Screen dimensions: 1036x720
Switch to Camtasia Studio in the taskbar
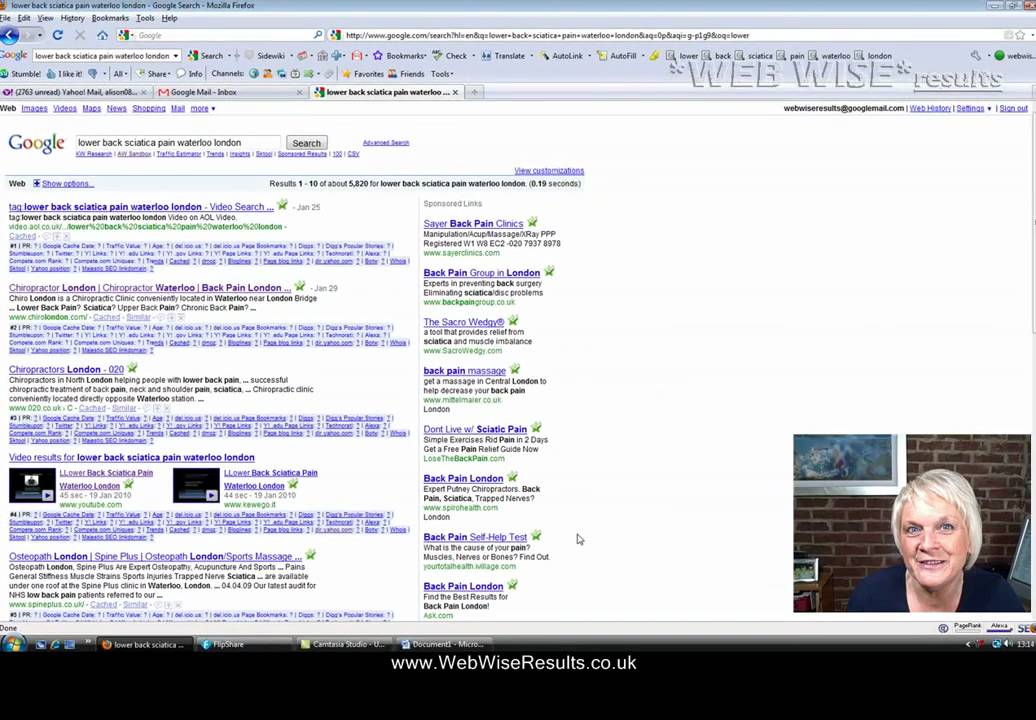[x=343, y=644]
